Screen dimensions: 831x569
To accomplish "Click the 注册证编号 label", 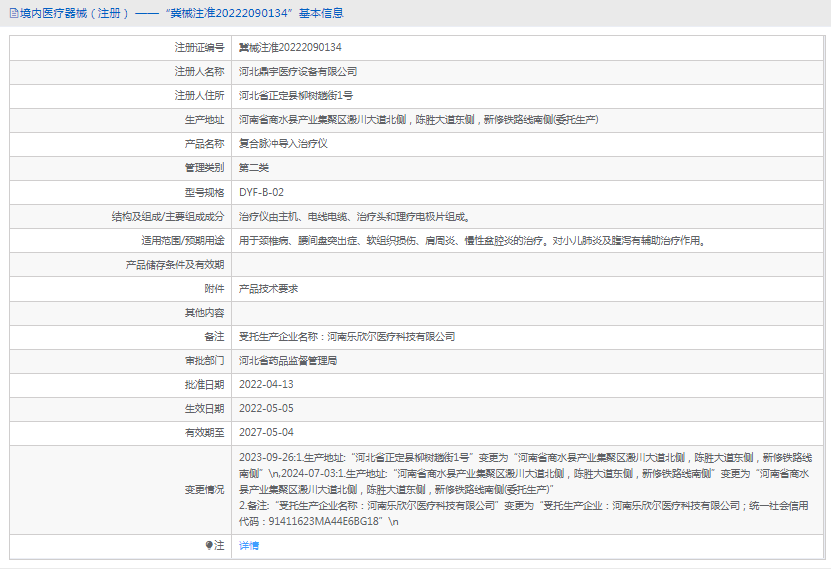I will [x=199, y=48].
